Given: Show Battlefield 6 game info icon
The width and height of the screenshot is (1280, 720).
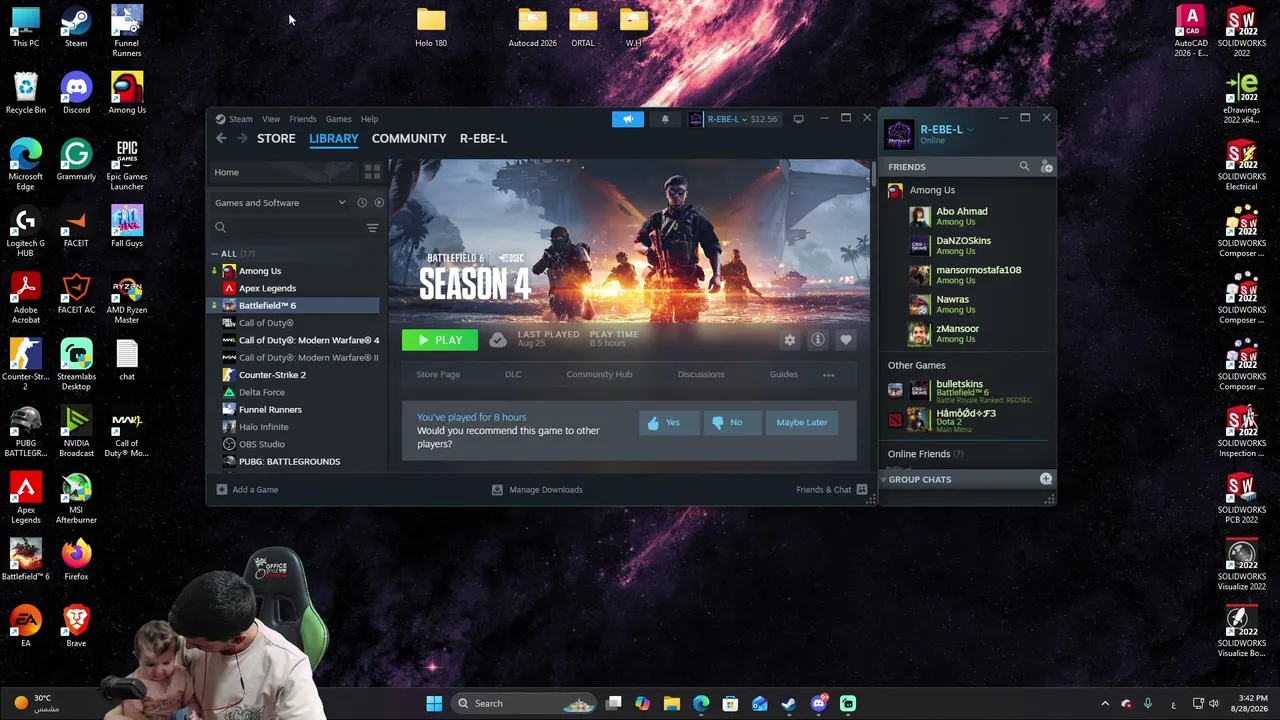Looking at the screenshot, I should [817, 340].
